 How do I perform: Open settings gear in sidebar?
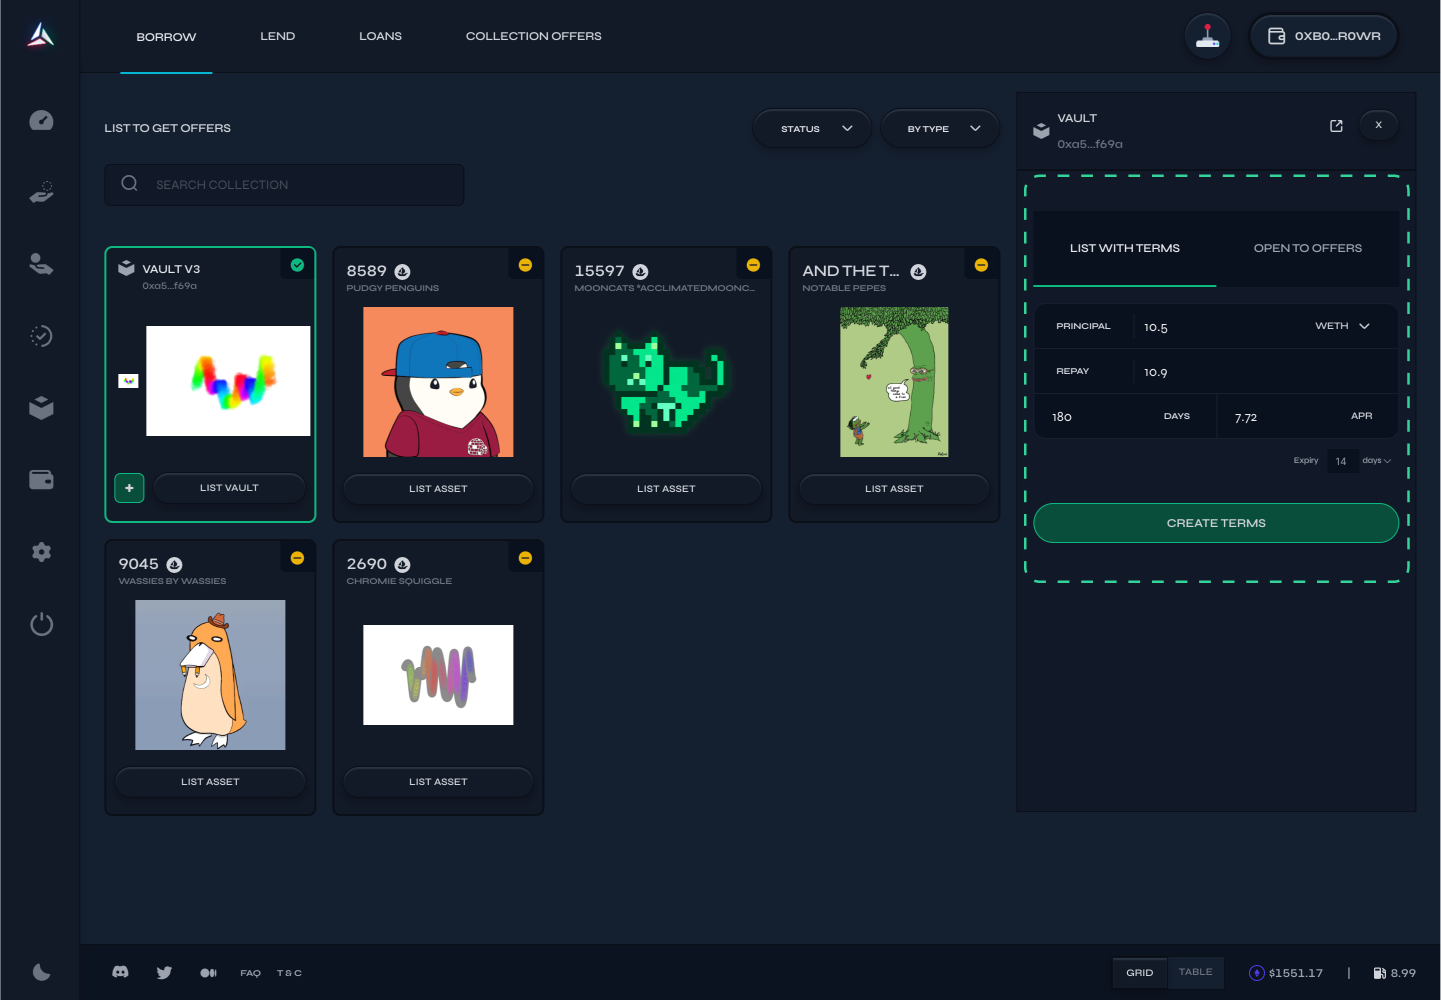pyautogui.click(x=41, y=552)
